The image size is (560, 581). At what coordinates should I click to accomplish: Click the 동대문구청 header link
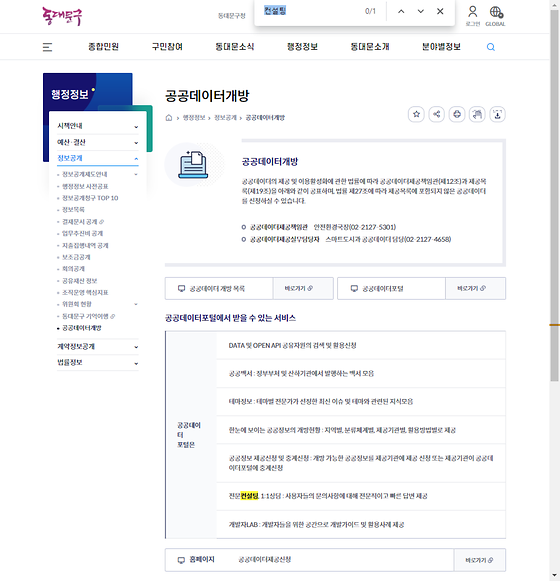click(232, 16)
